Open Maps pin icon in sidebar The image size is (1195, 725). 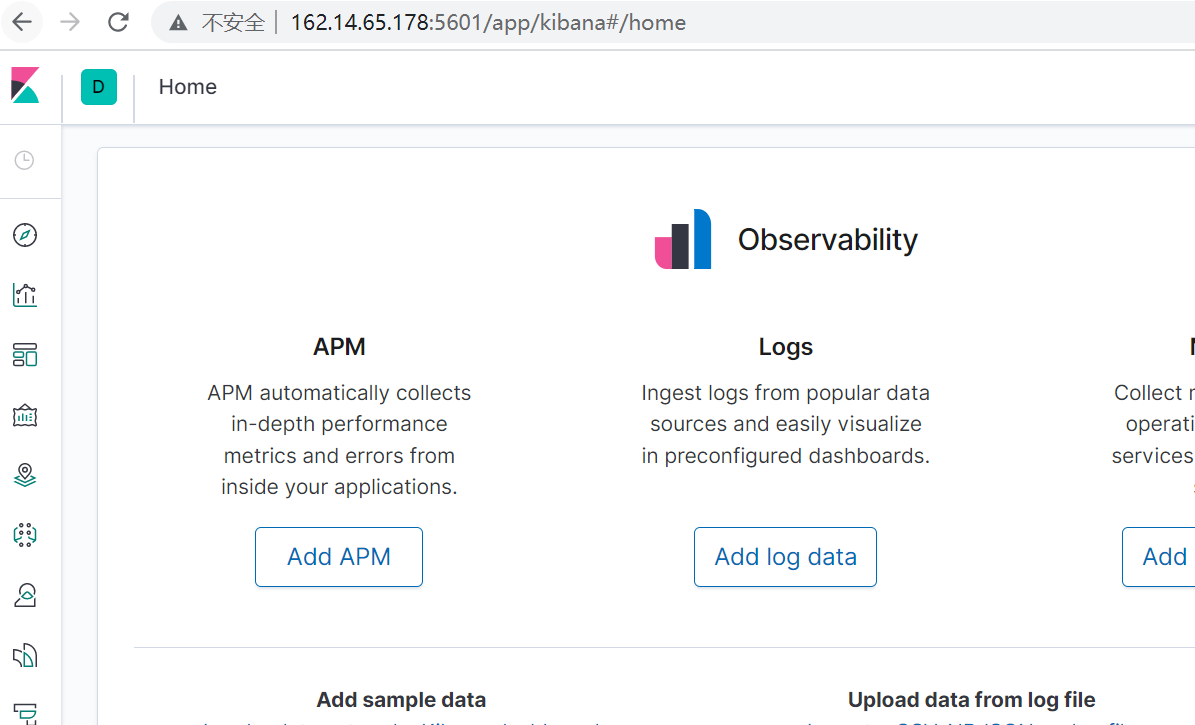[x=25, y=475]
